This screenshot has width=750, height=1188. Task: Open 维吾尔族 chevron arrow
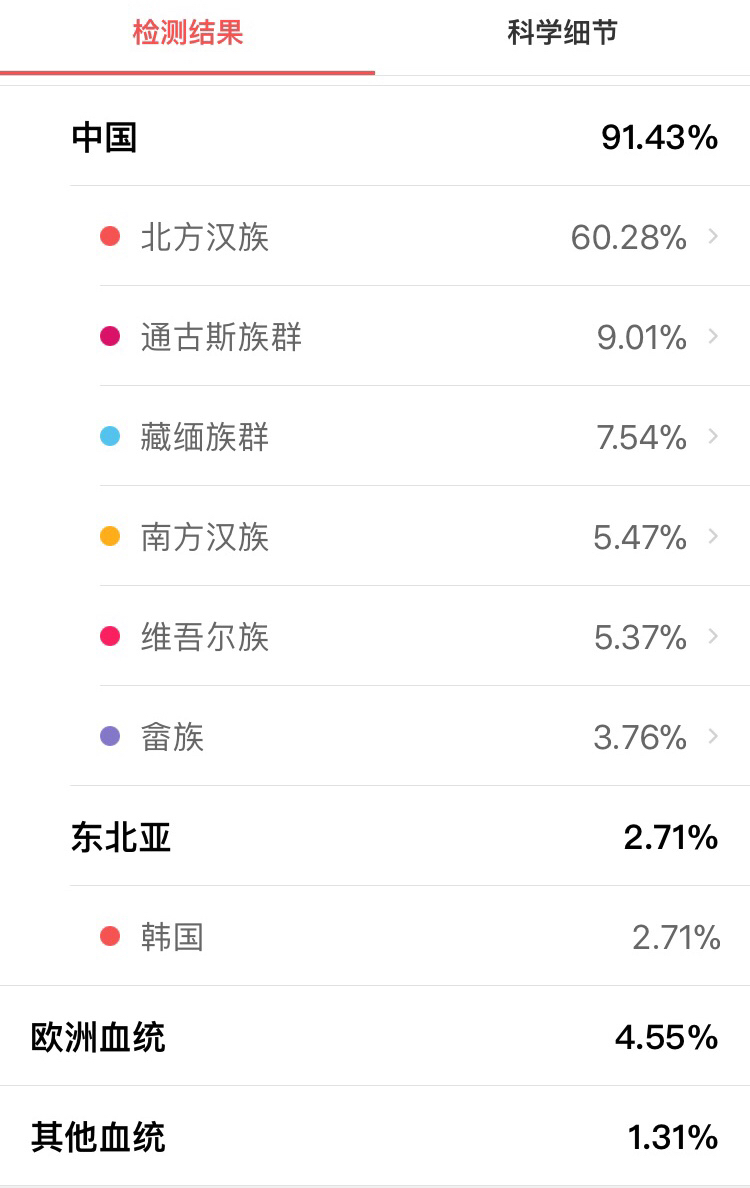coord(713,636)
